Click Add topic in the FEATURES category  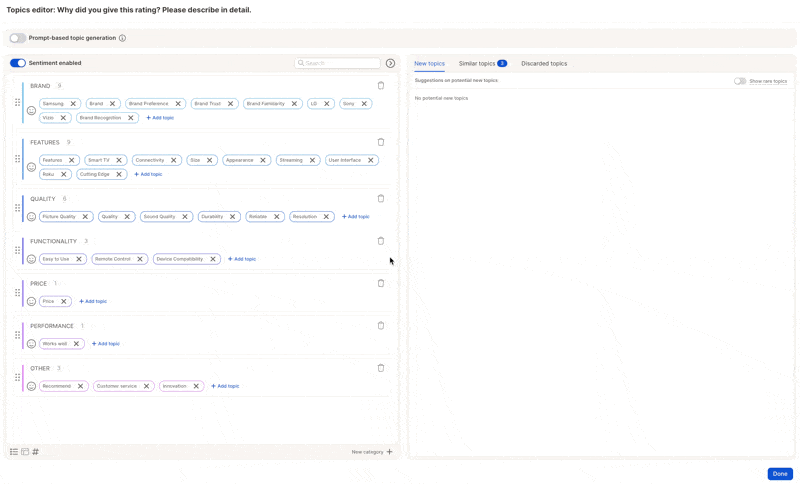coord(148,174)
